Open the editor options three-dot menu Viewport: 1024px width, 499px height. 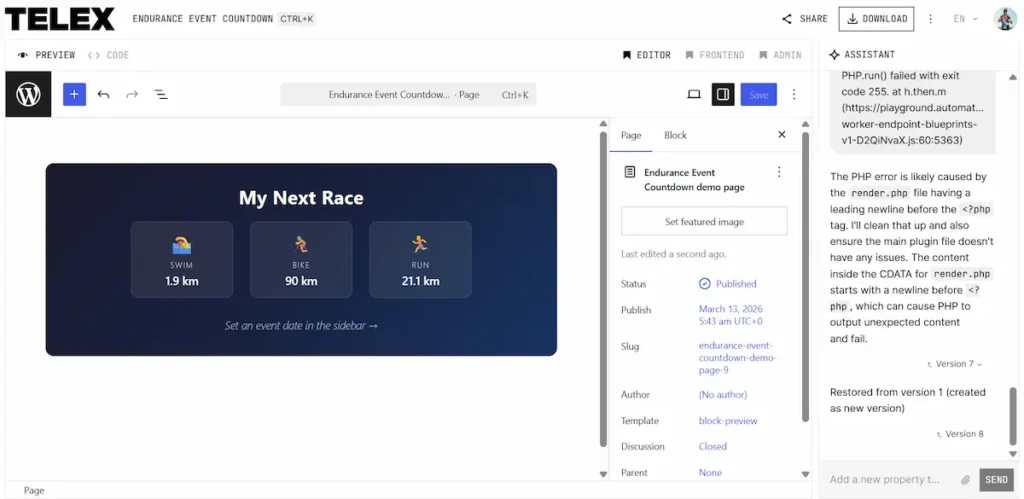pyautogui.click(x=794, y=95)
